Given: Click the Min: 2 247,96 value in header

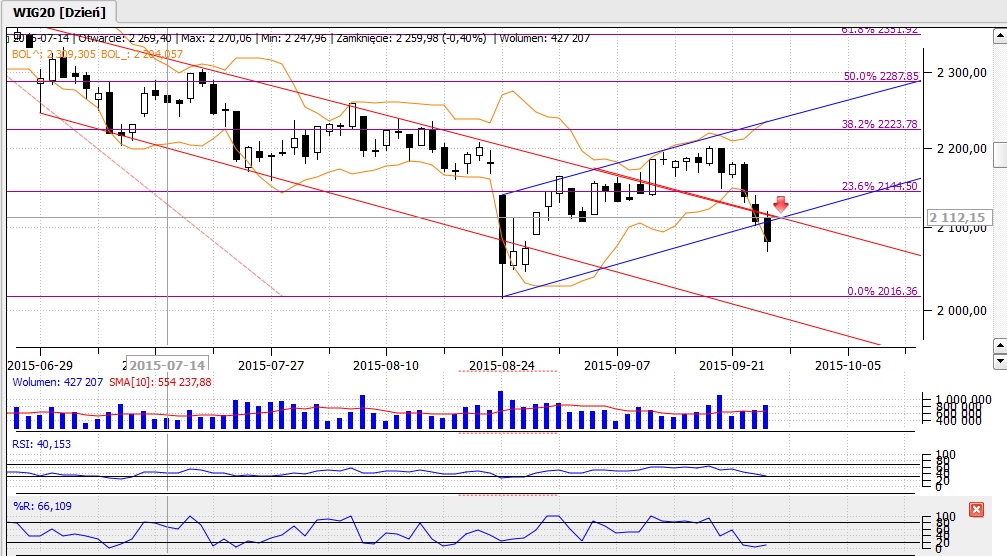Looking at the screenshot, I should [x=294, y=39].
